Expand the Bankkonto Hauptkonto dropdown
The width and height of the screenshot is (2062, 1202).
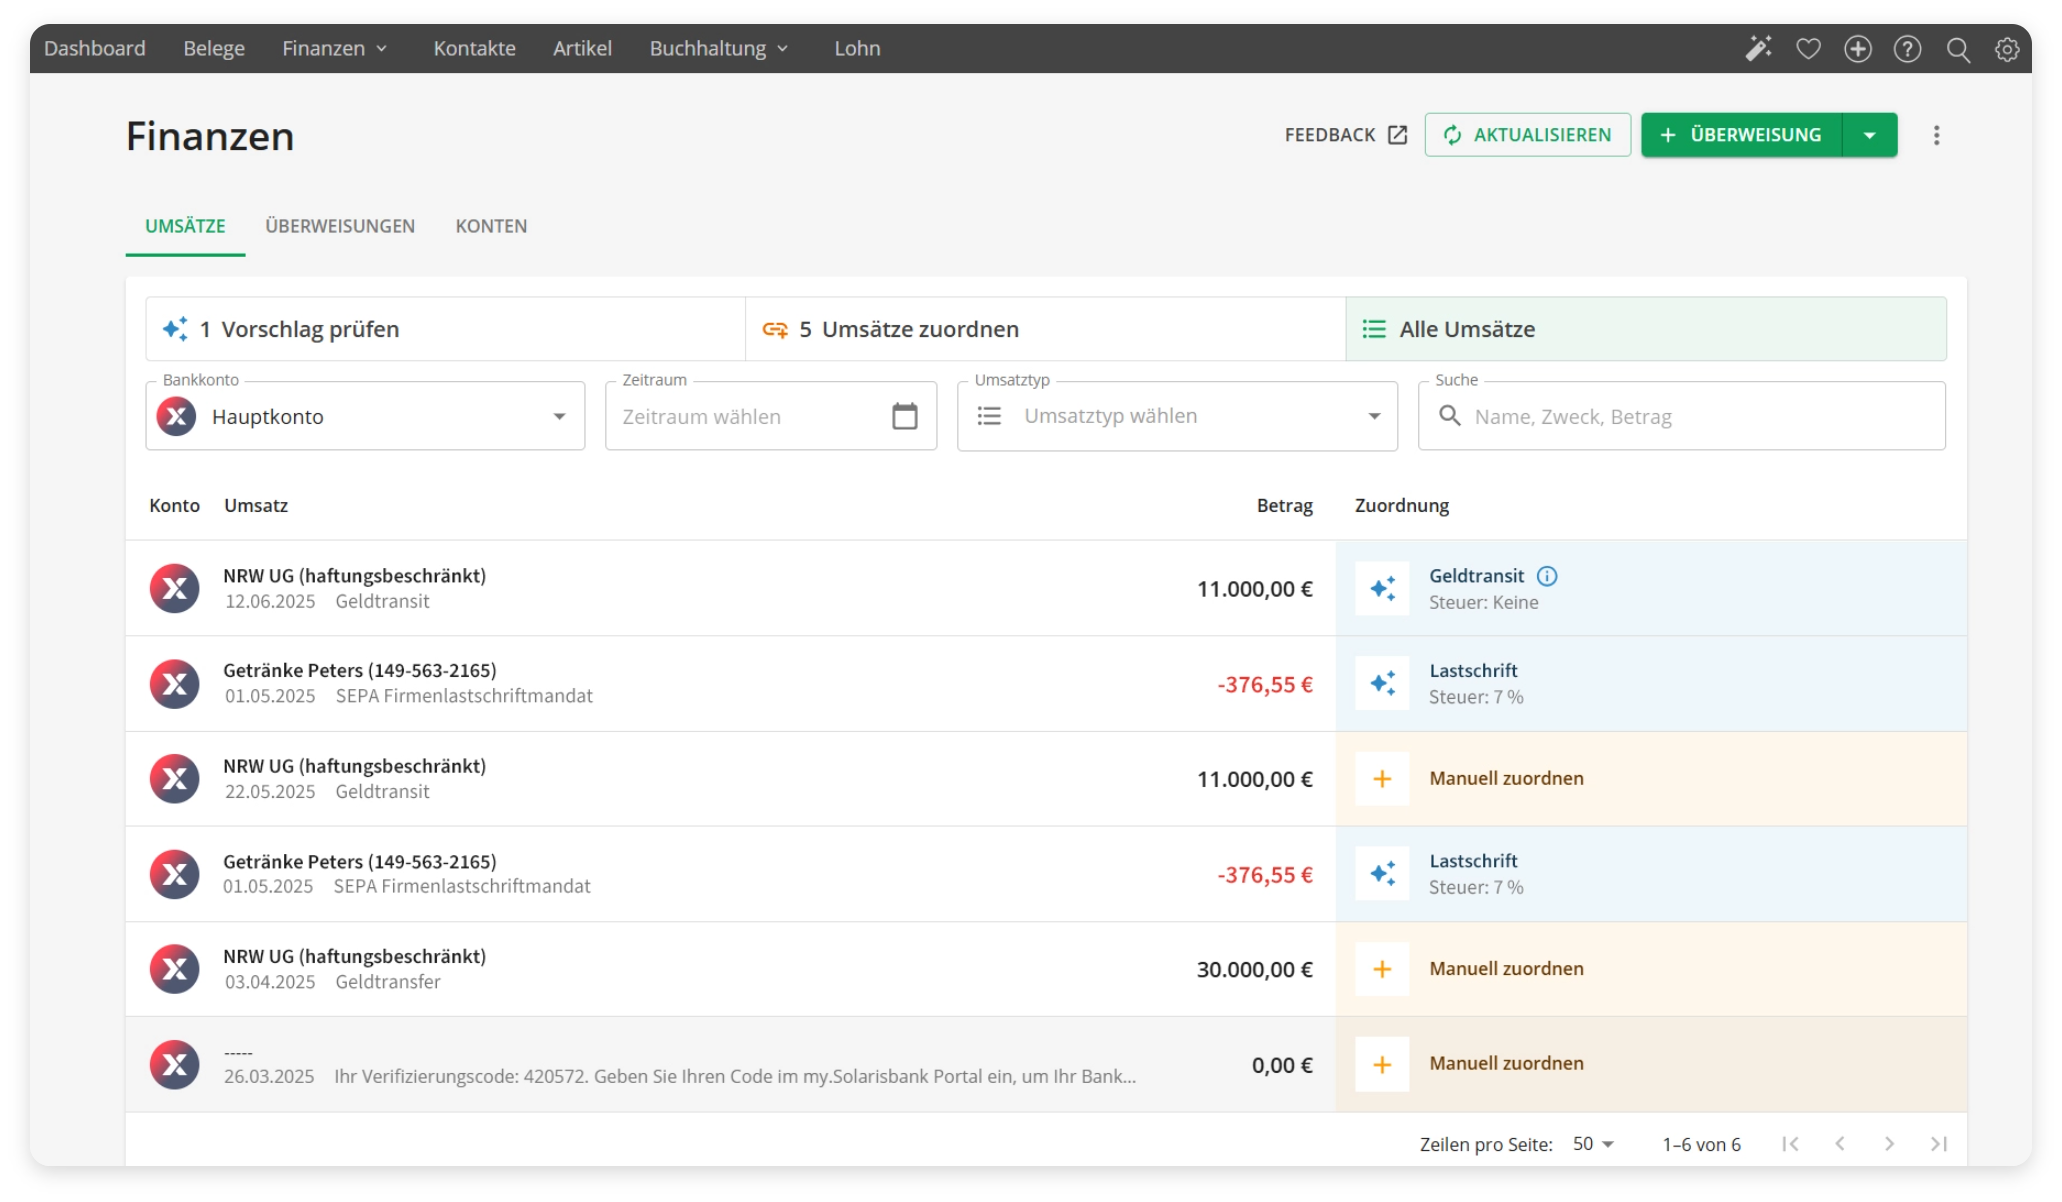click(x=559, y=416)
